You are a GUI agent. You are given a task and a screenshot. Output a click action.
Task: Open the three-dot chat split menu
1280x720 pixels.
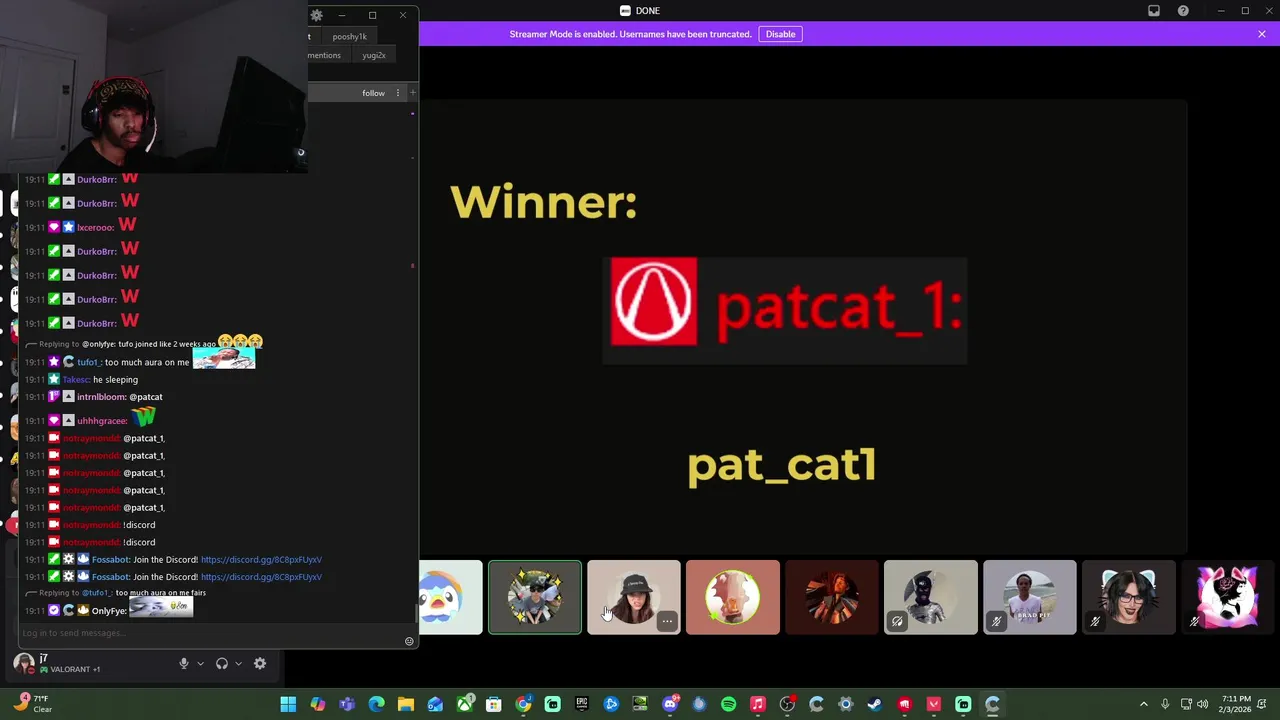pos(397,93)
